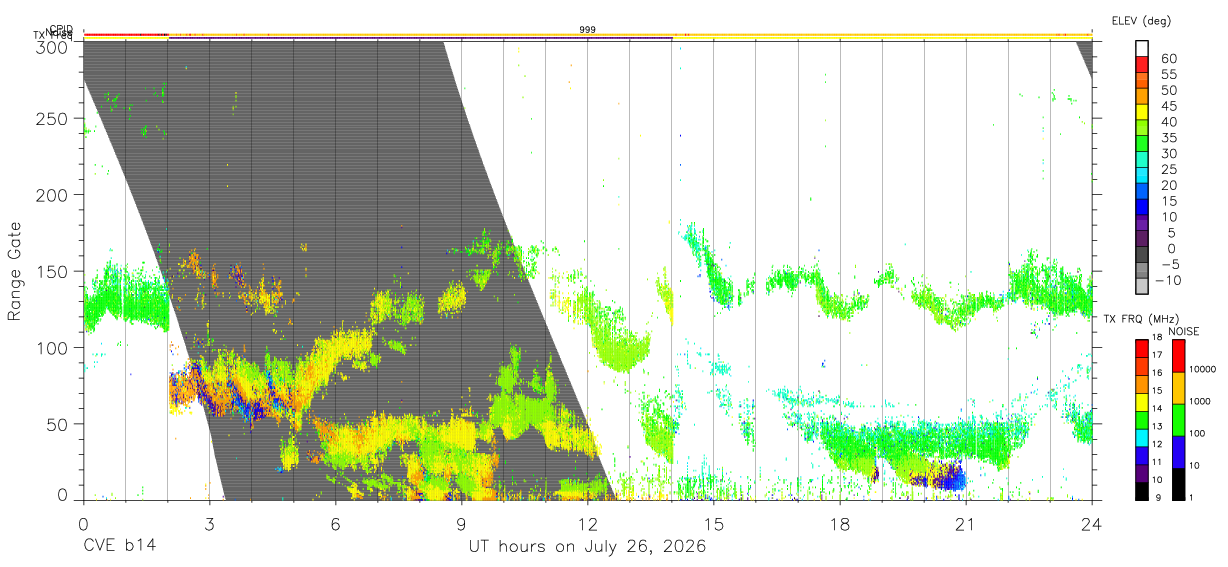
Task: Click the orange segment of the NOISE legend bar
Action: point(1177,388)
